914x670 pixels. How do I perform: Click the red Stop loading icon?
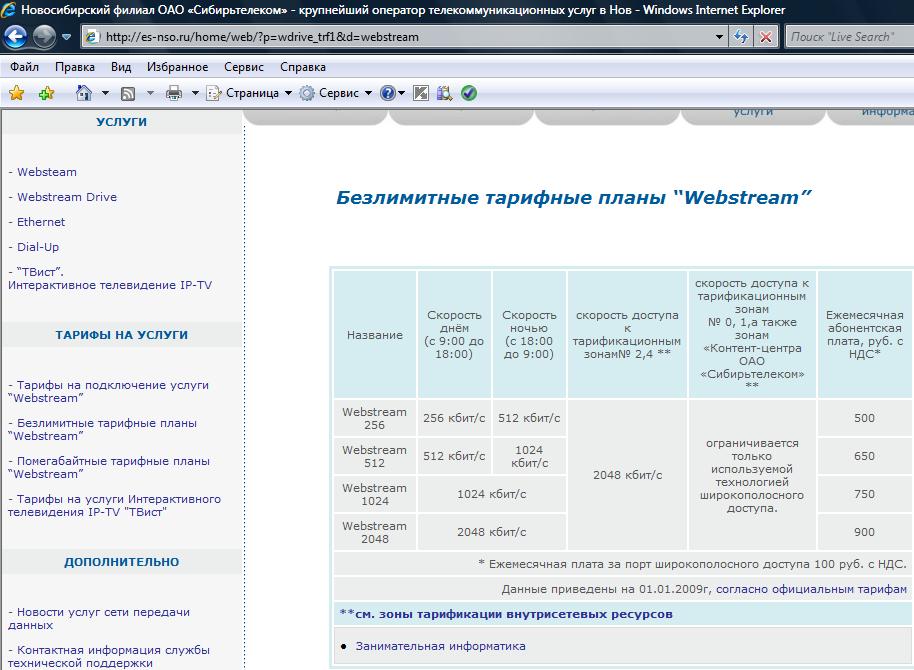coord(766,37)
